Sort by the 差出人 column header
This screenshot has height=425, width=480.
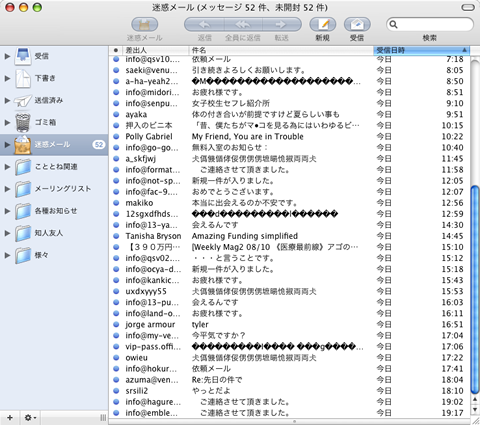156,50
